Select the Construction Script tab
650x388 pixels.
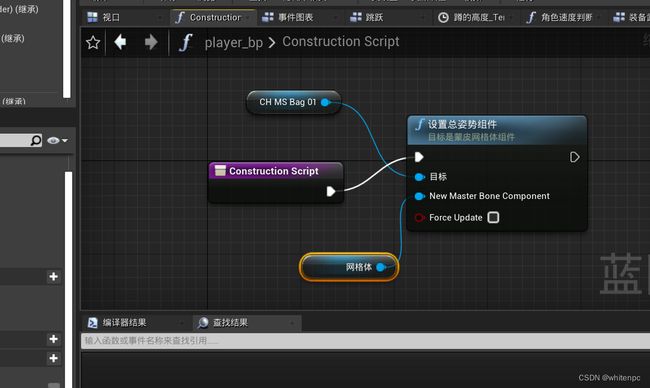coord(213,17)
